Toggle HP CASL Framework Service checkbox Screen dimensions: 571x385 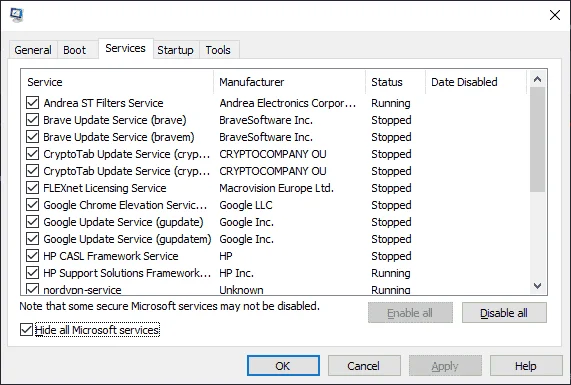tap(32, 256)
